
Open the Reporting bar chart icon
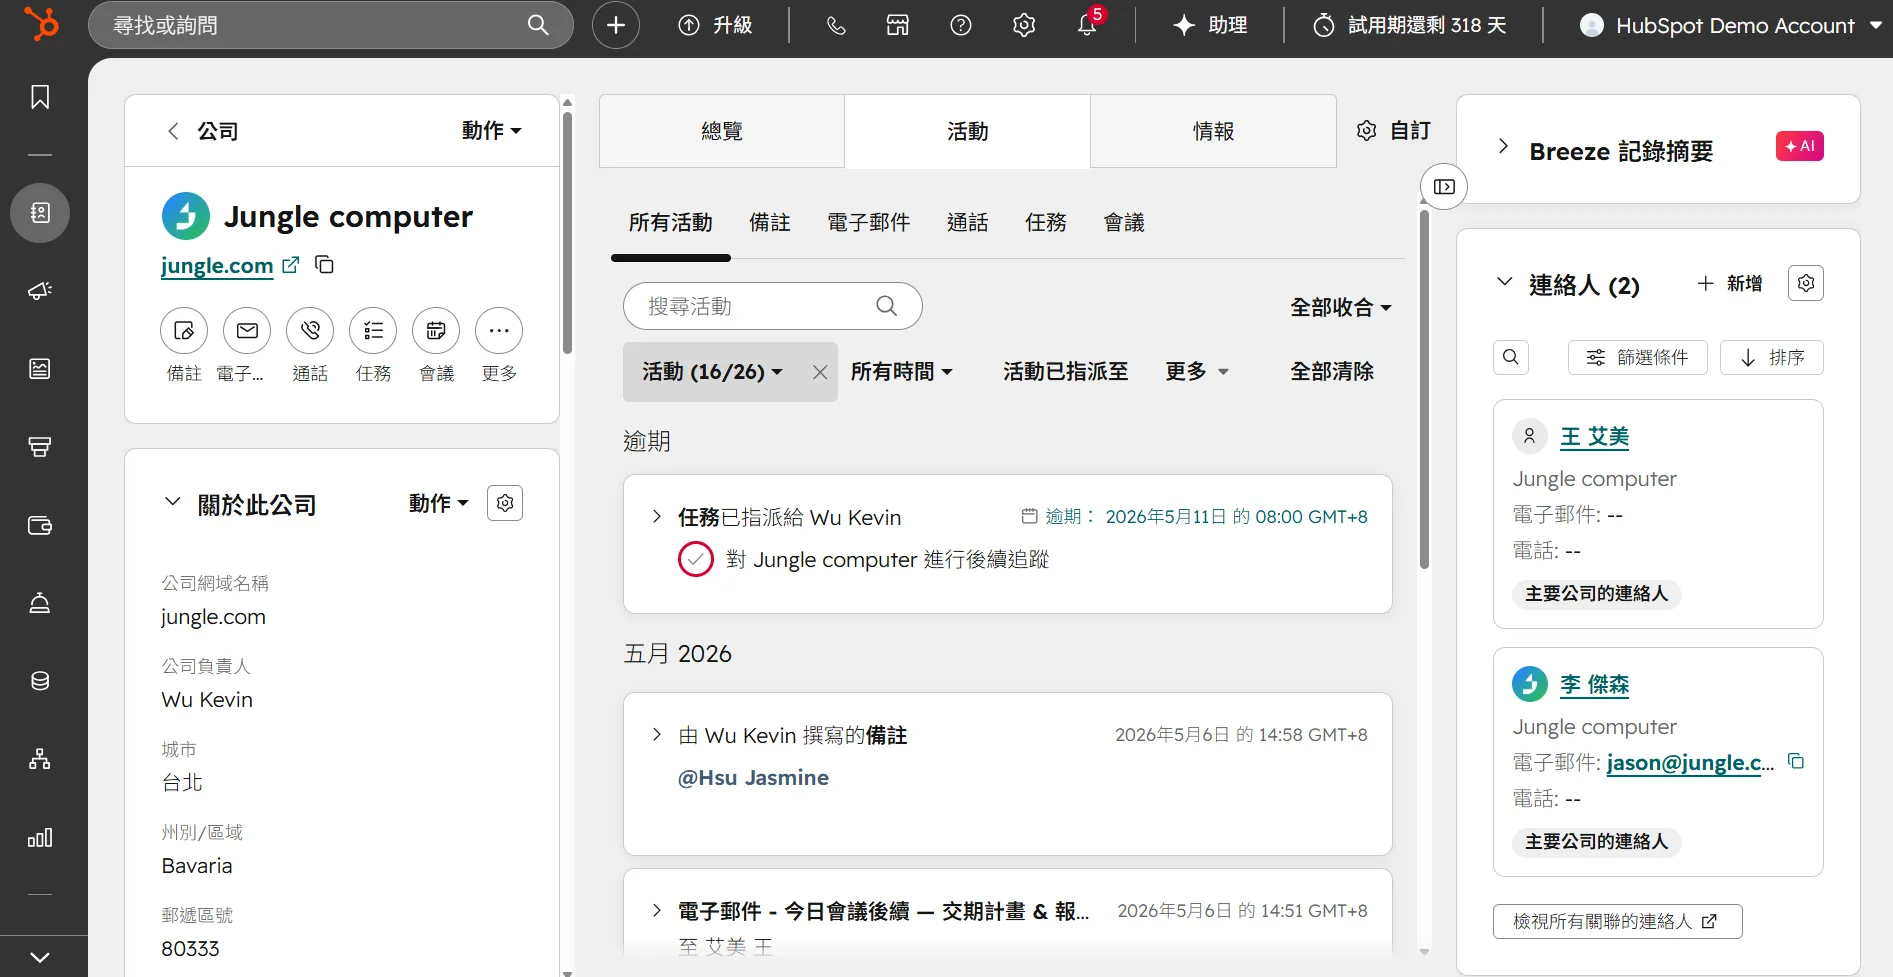coord(40,838)
